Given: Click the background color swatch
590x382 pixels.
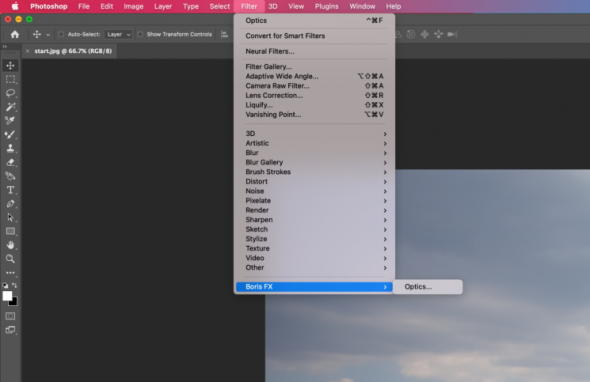Looking at the screenshot, I should point(14,302).
